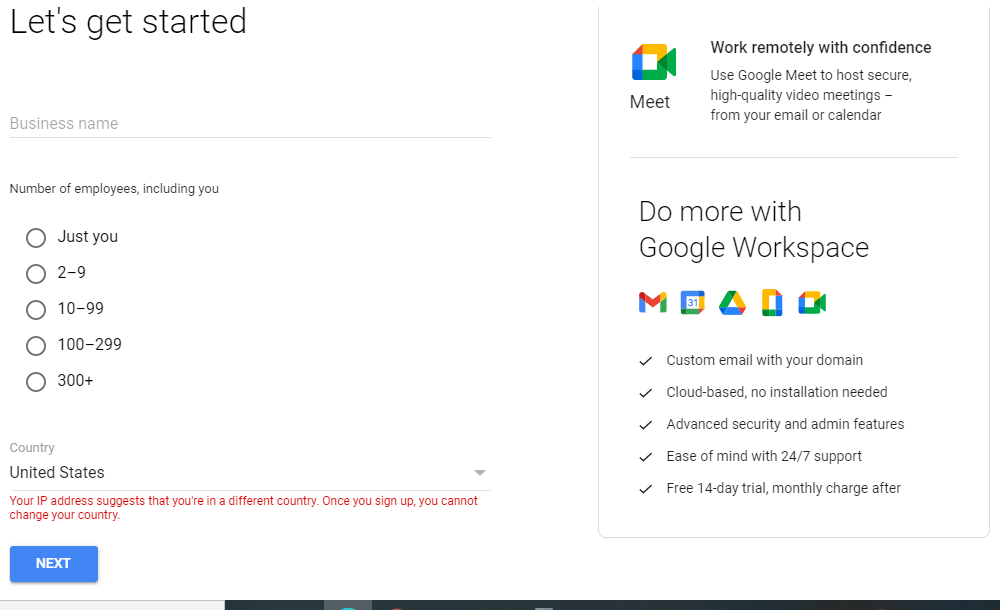Click checkmark beside 'Free 14-day trial' line
1000x610 pixels.
click(x=645, y=489)
